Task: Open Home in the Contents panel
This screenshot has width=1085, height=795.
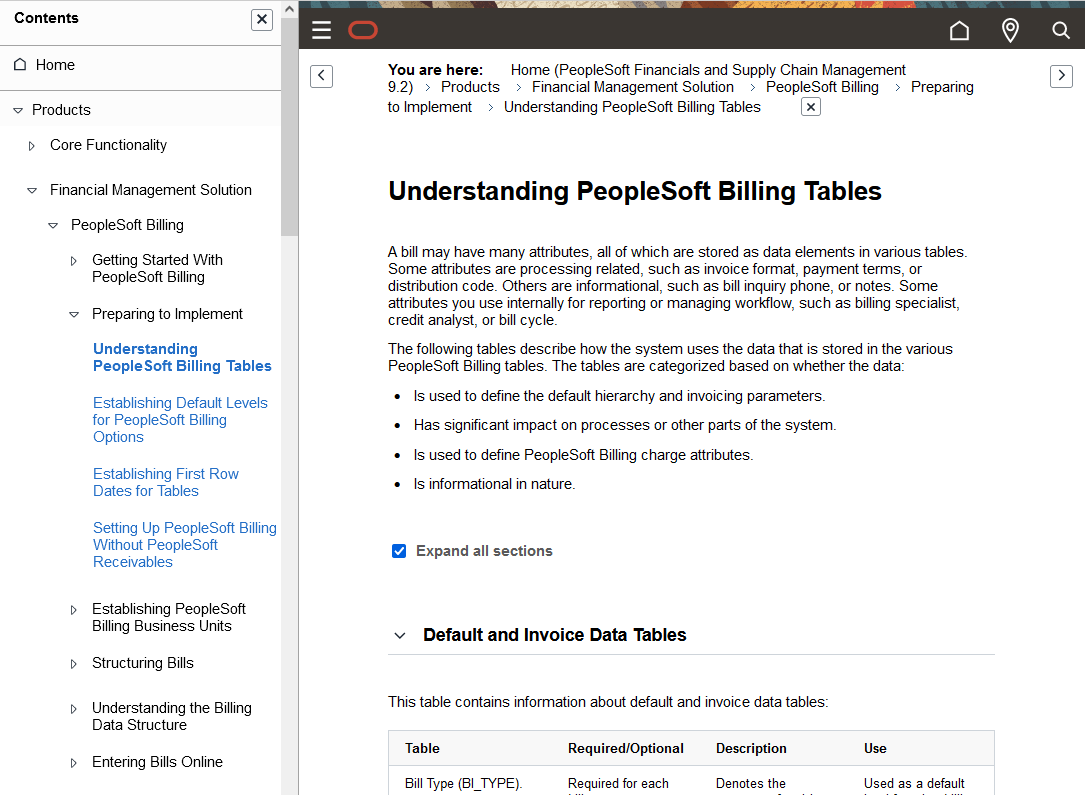Action: click(55, 64)
